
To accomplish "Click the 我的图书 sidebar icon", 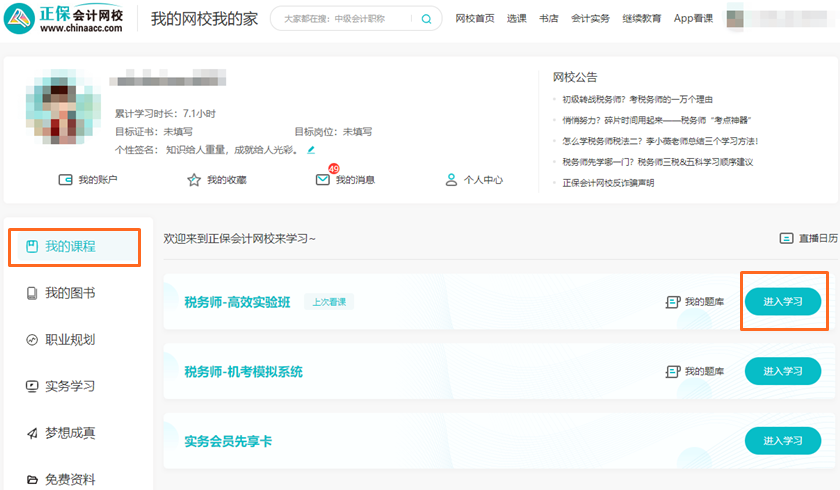I will (32, 293).
